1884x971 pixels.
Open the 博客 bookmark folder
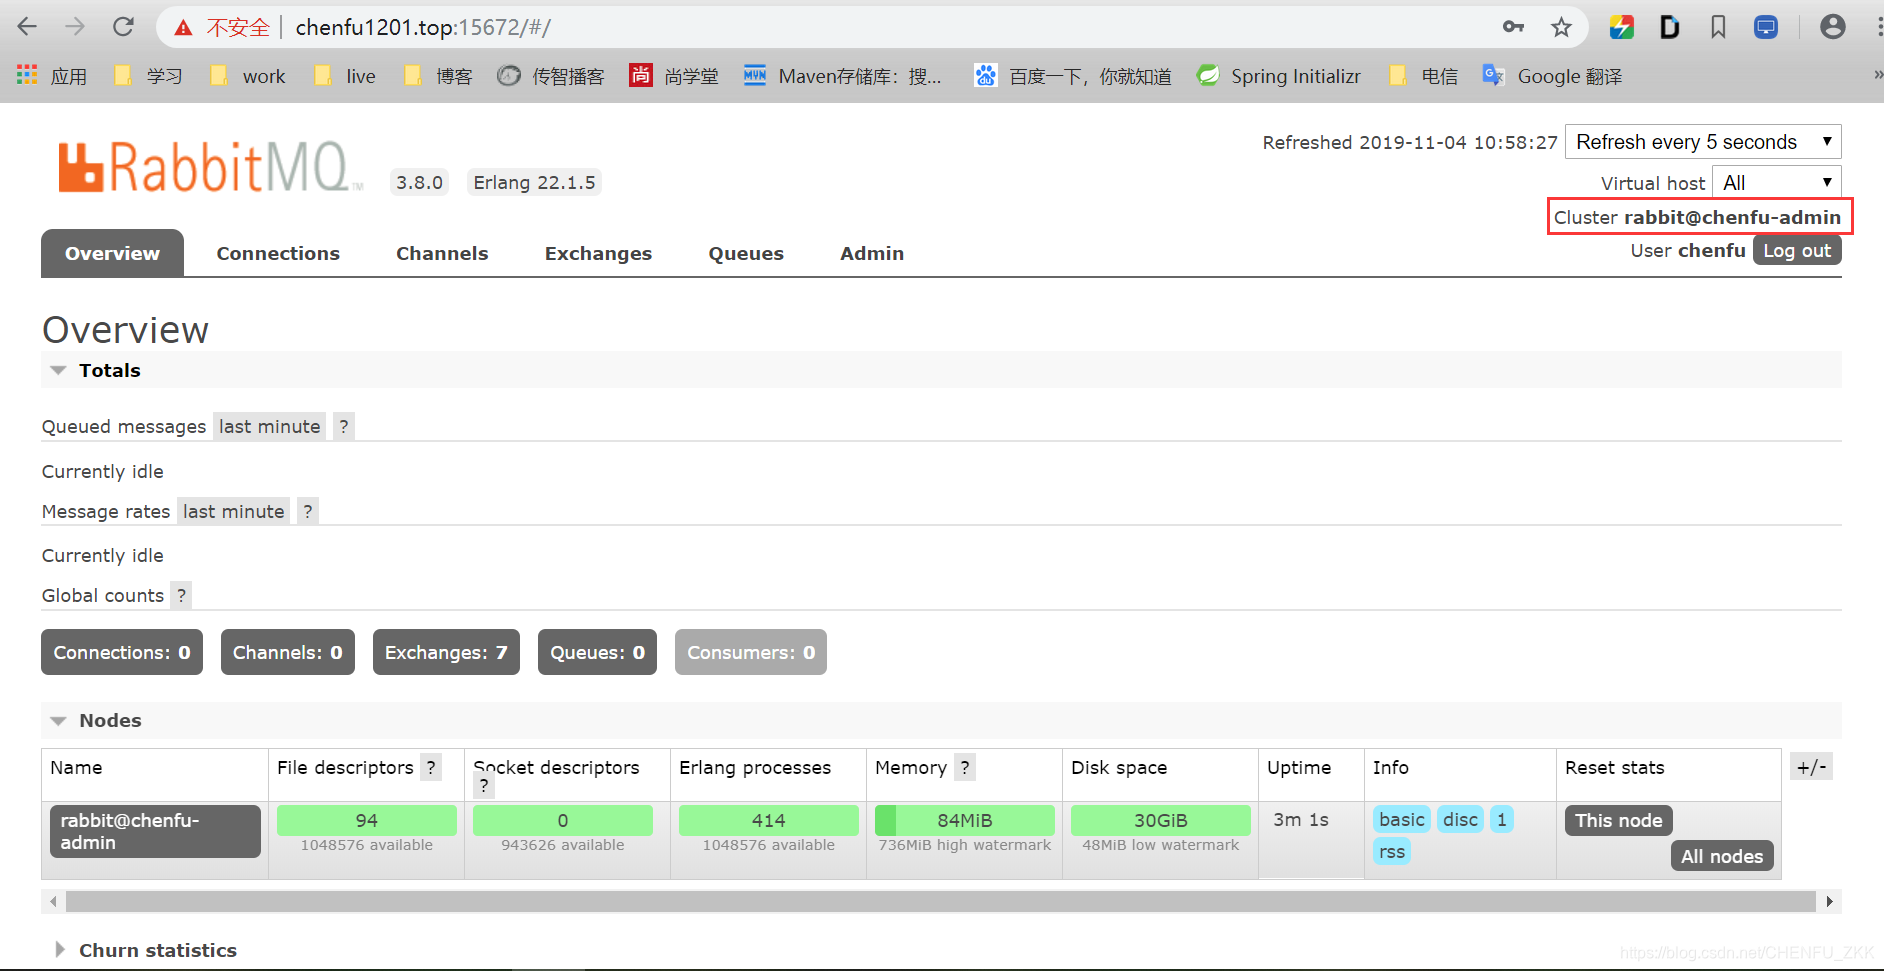pos(438,76)
